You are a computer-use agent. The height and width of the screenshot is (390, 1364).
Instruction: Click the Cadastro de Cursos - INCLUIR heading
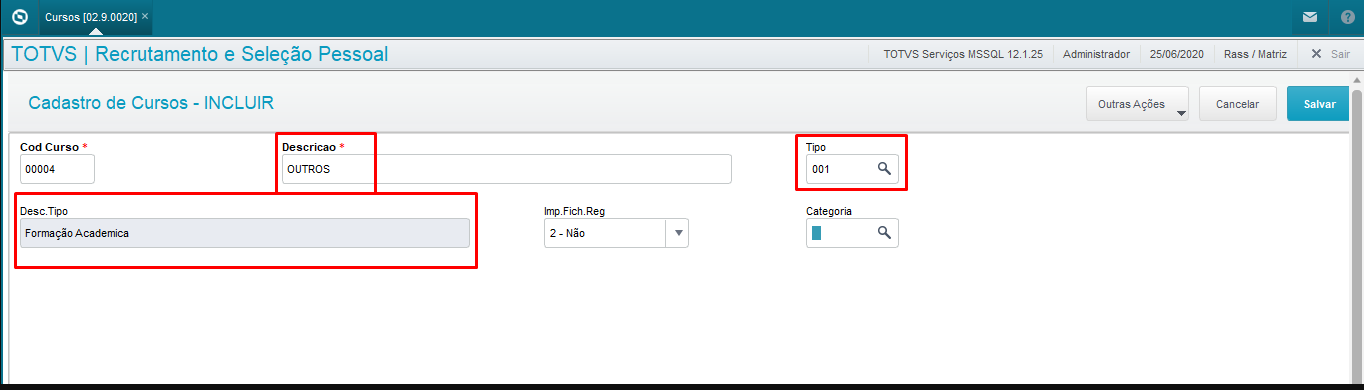click(151, 102)
